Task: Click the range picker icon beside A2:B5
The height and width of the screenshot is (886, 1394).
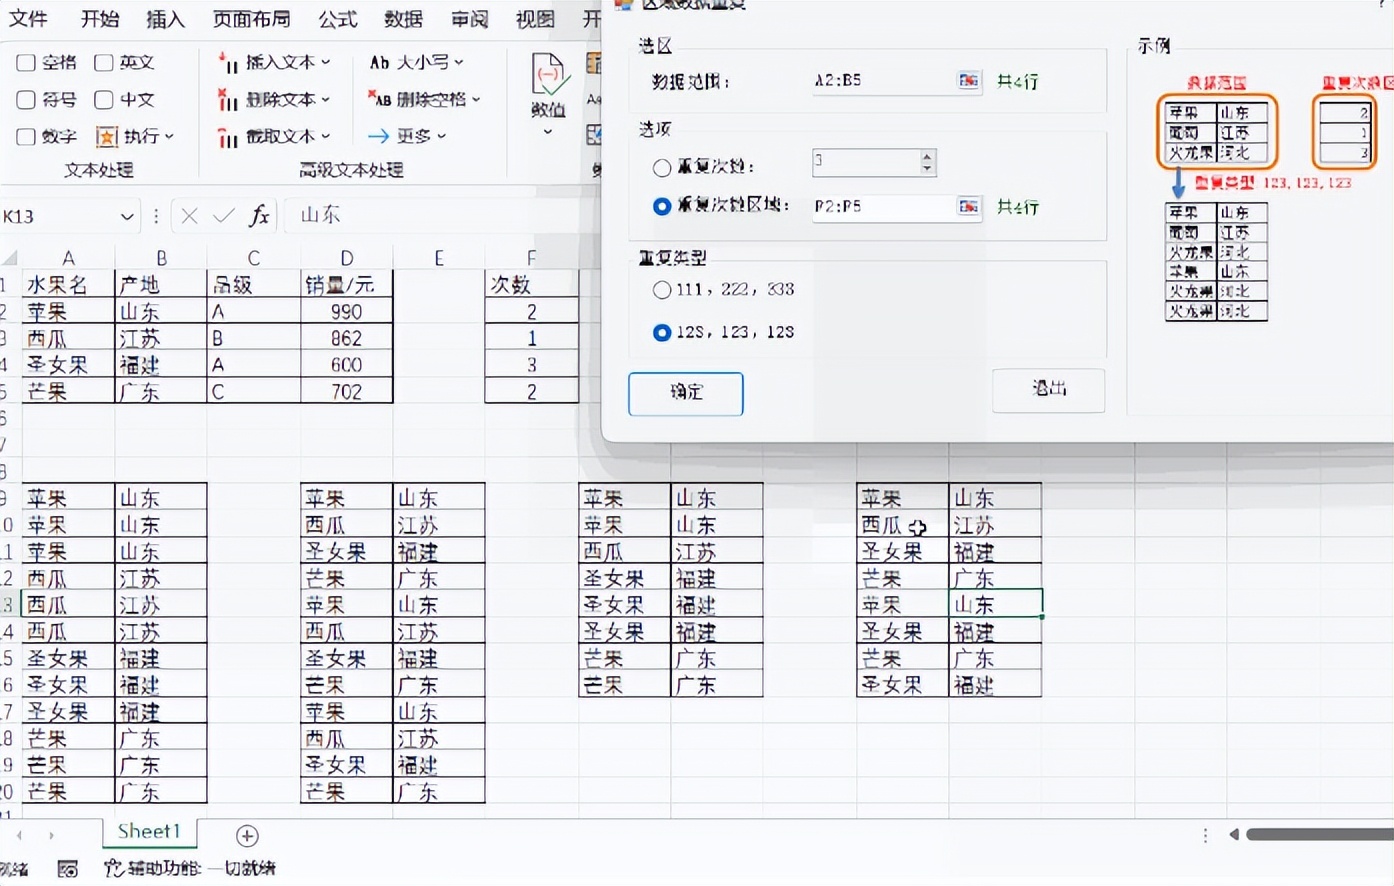Action: tap(967, 81)
